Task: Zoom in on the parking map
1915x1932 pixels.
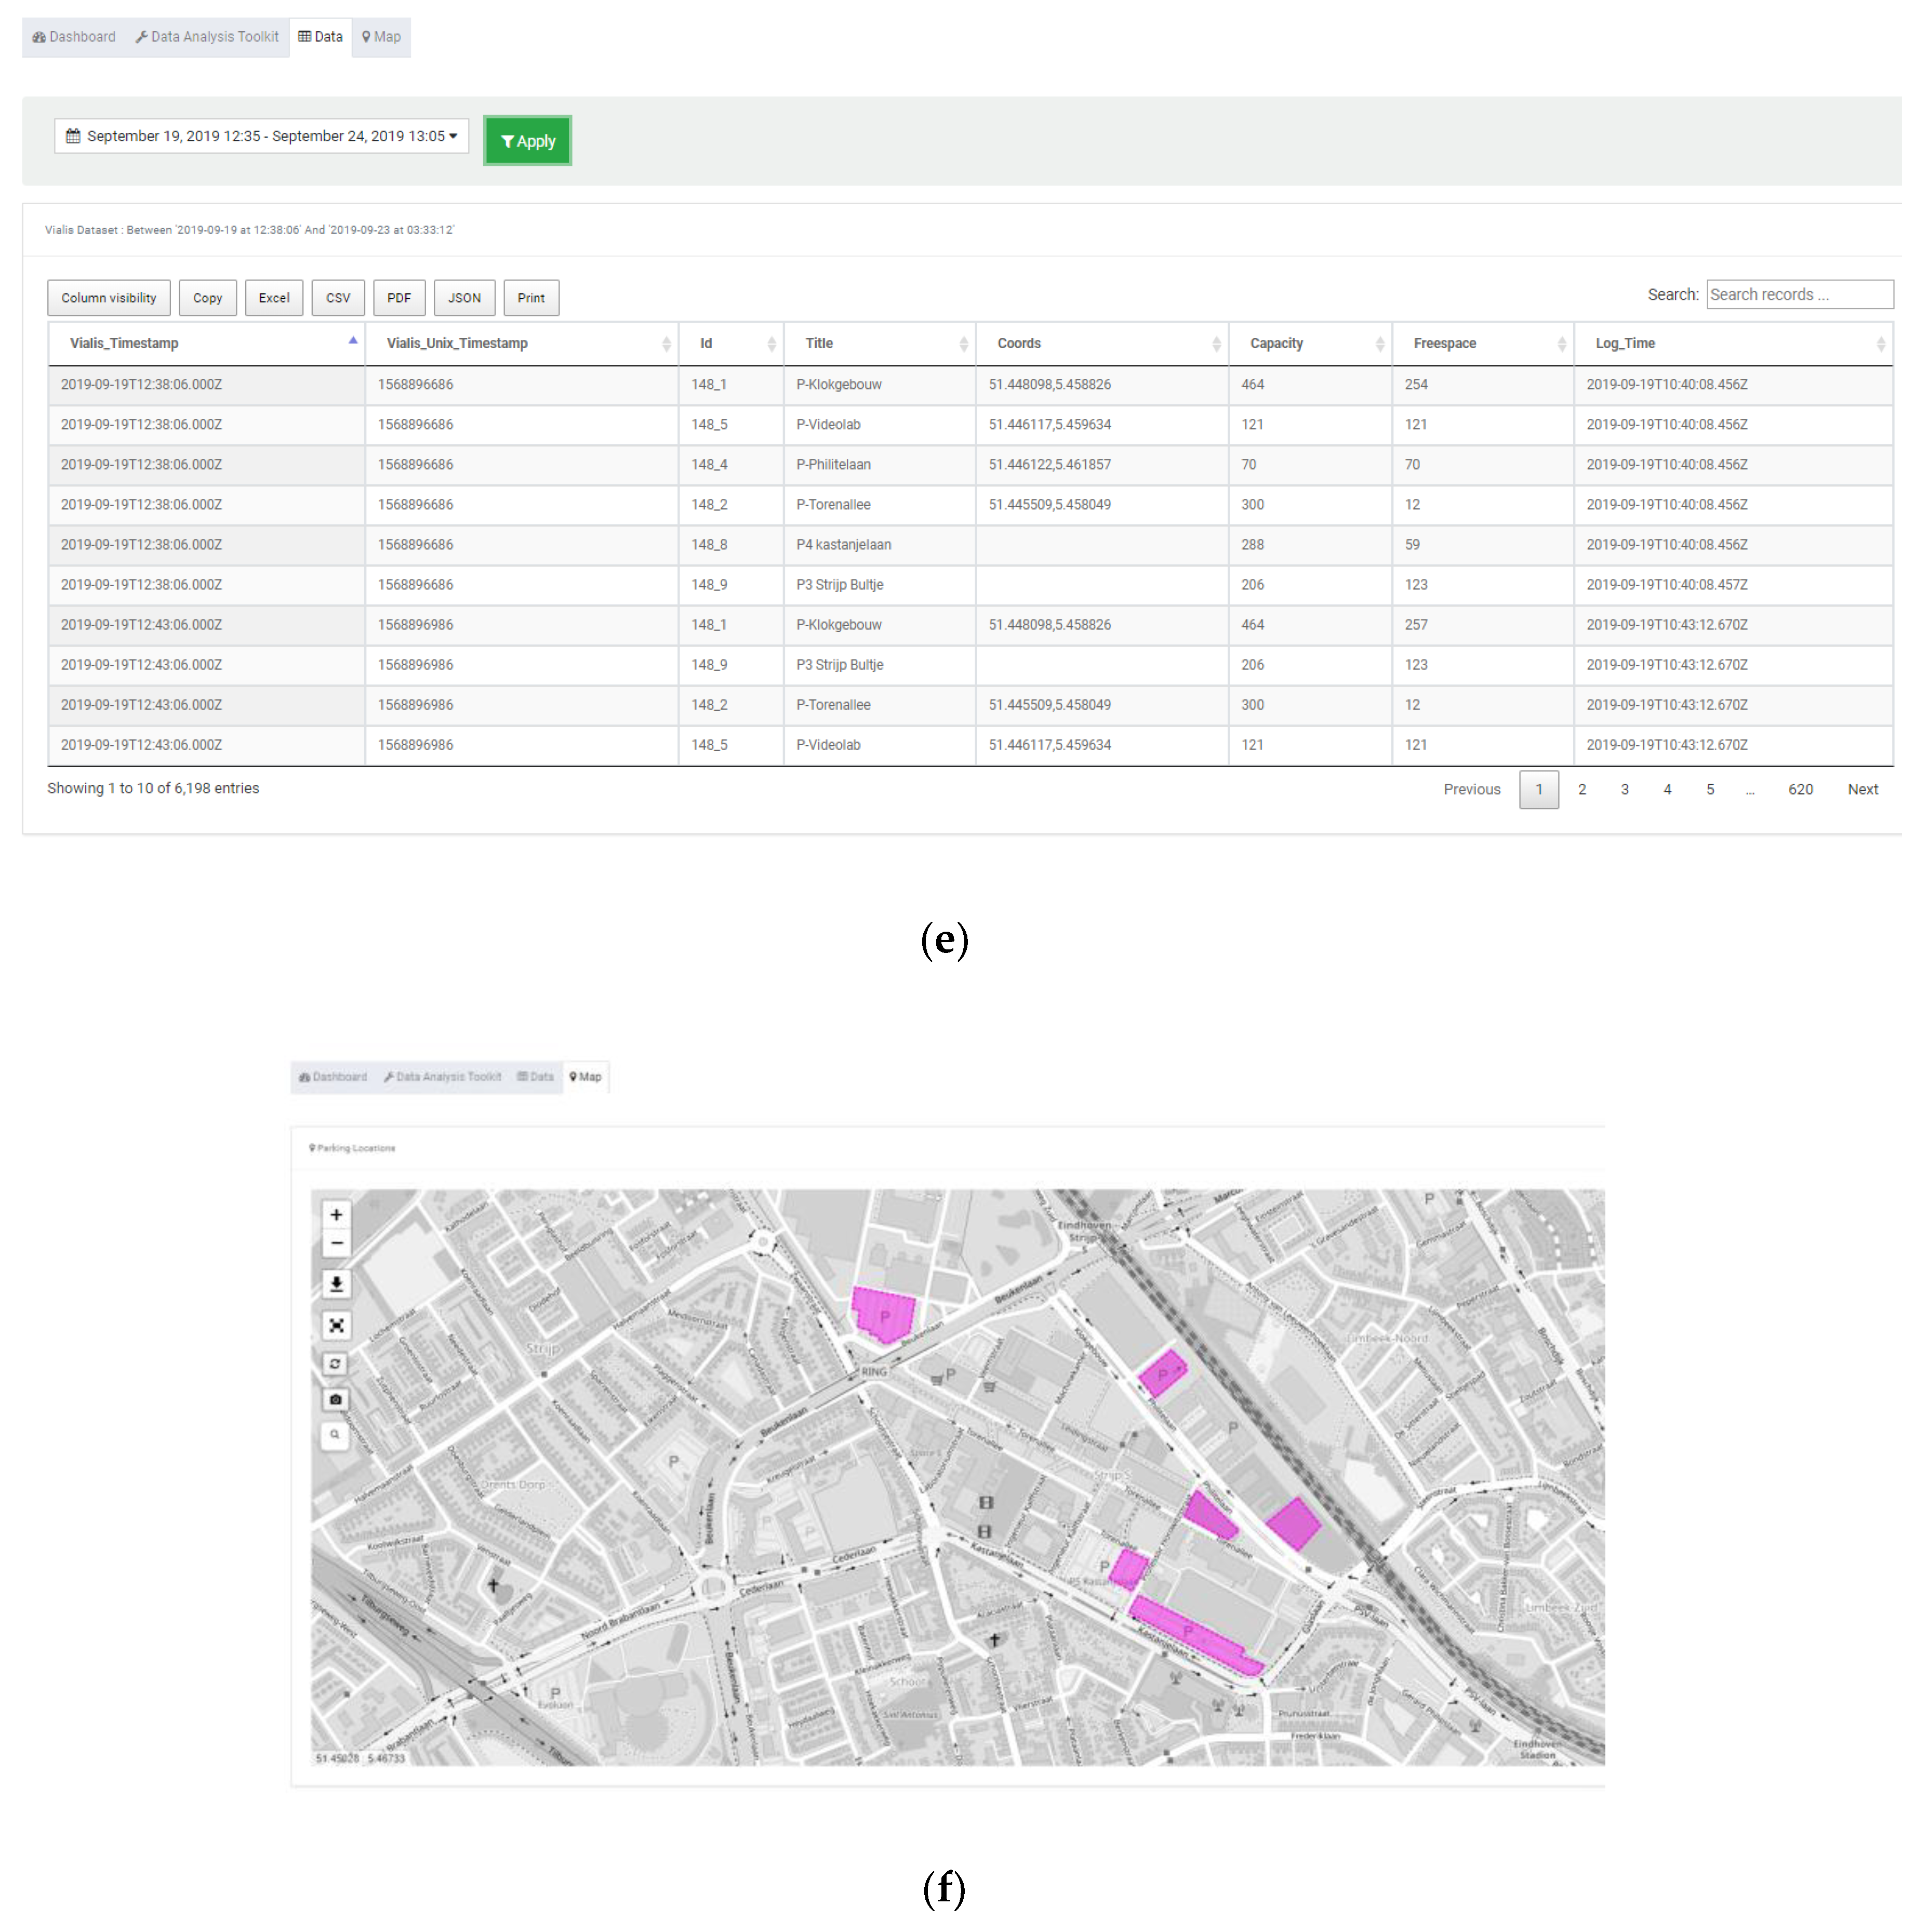Action: tap(336, 1214)
